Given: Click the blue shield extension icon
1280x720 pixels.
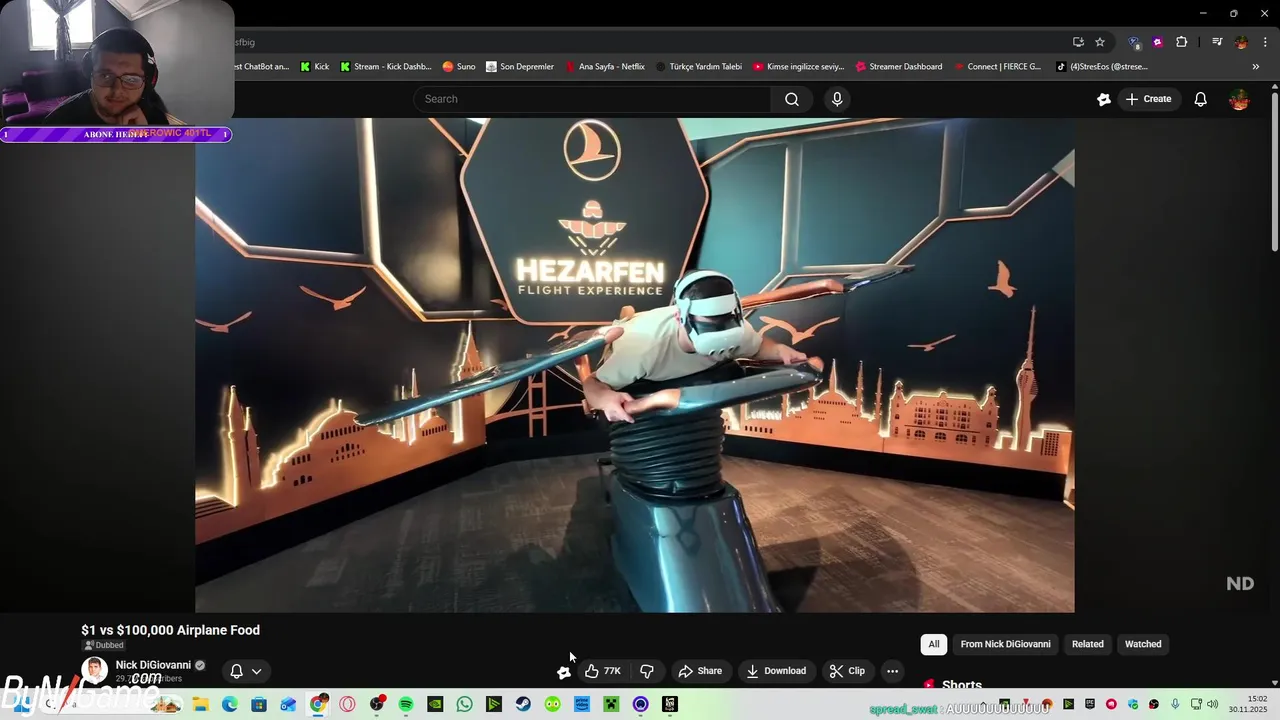Looking at the screenshot, I should [1134, 42].
